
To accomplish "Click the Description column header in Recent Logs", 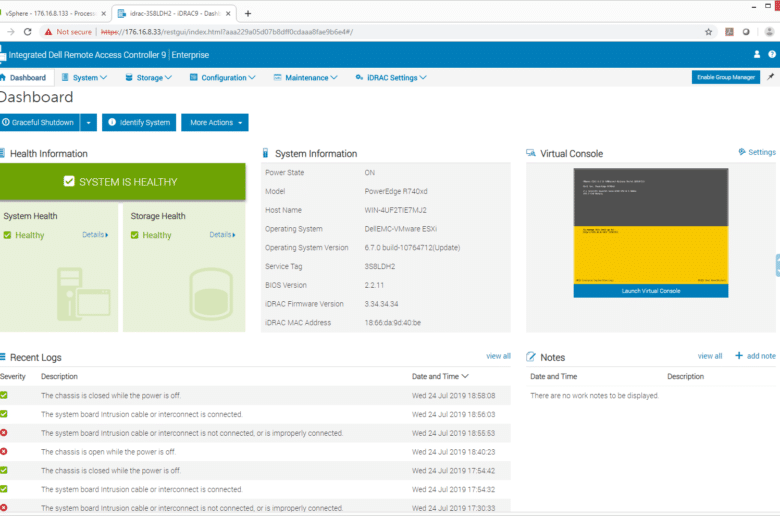I will 59,376.
